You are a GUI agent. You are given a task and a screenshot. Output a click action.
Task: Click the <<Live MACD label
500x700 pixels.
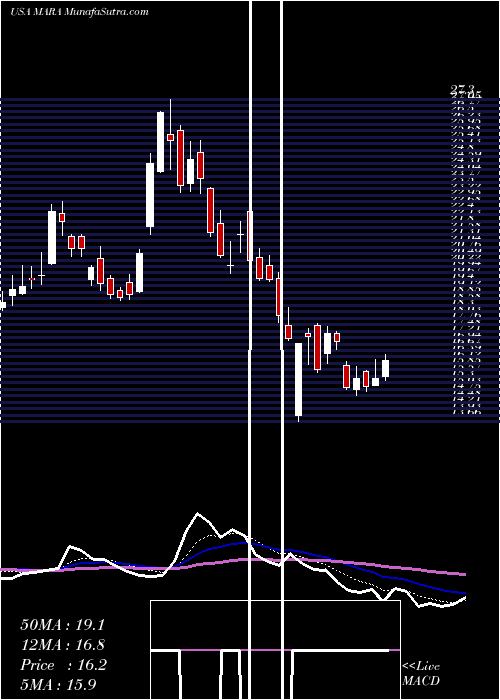(421, 673)
